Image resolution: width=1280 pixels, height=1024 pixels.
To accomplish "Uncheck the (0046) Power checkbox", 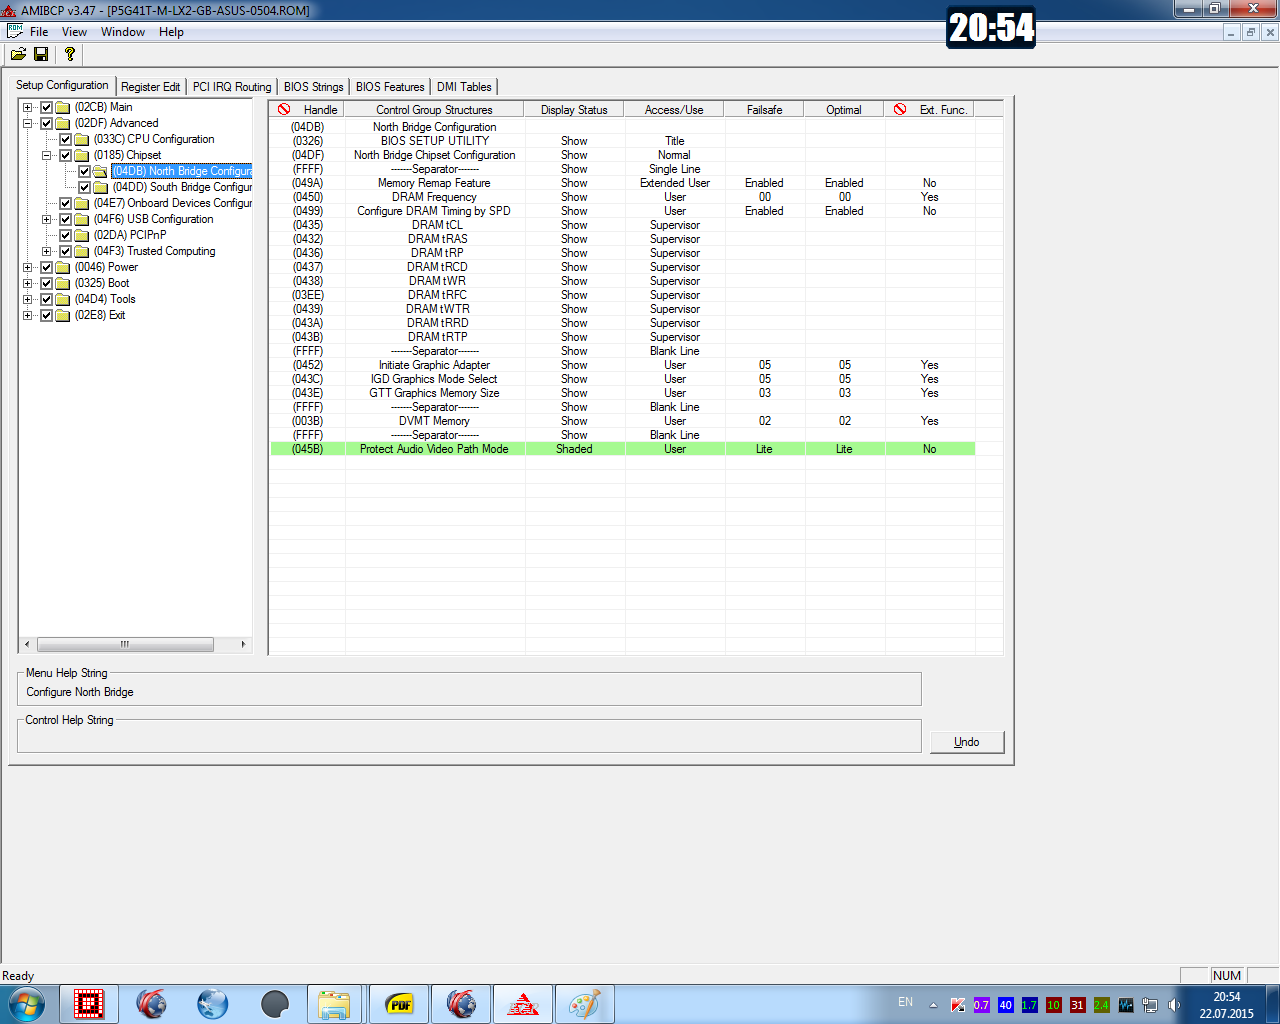I will 46,267.
